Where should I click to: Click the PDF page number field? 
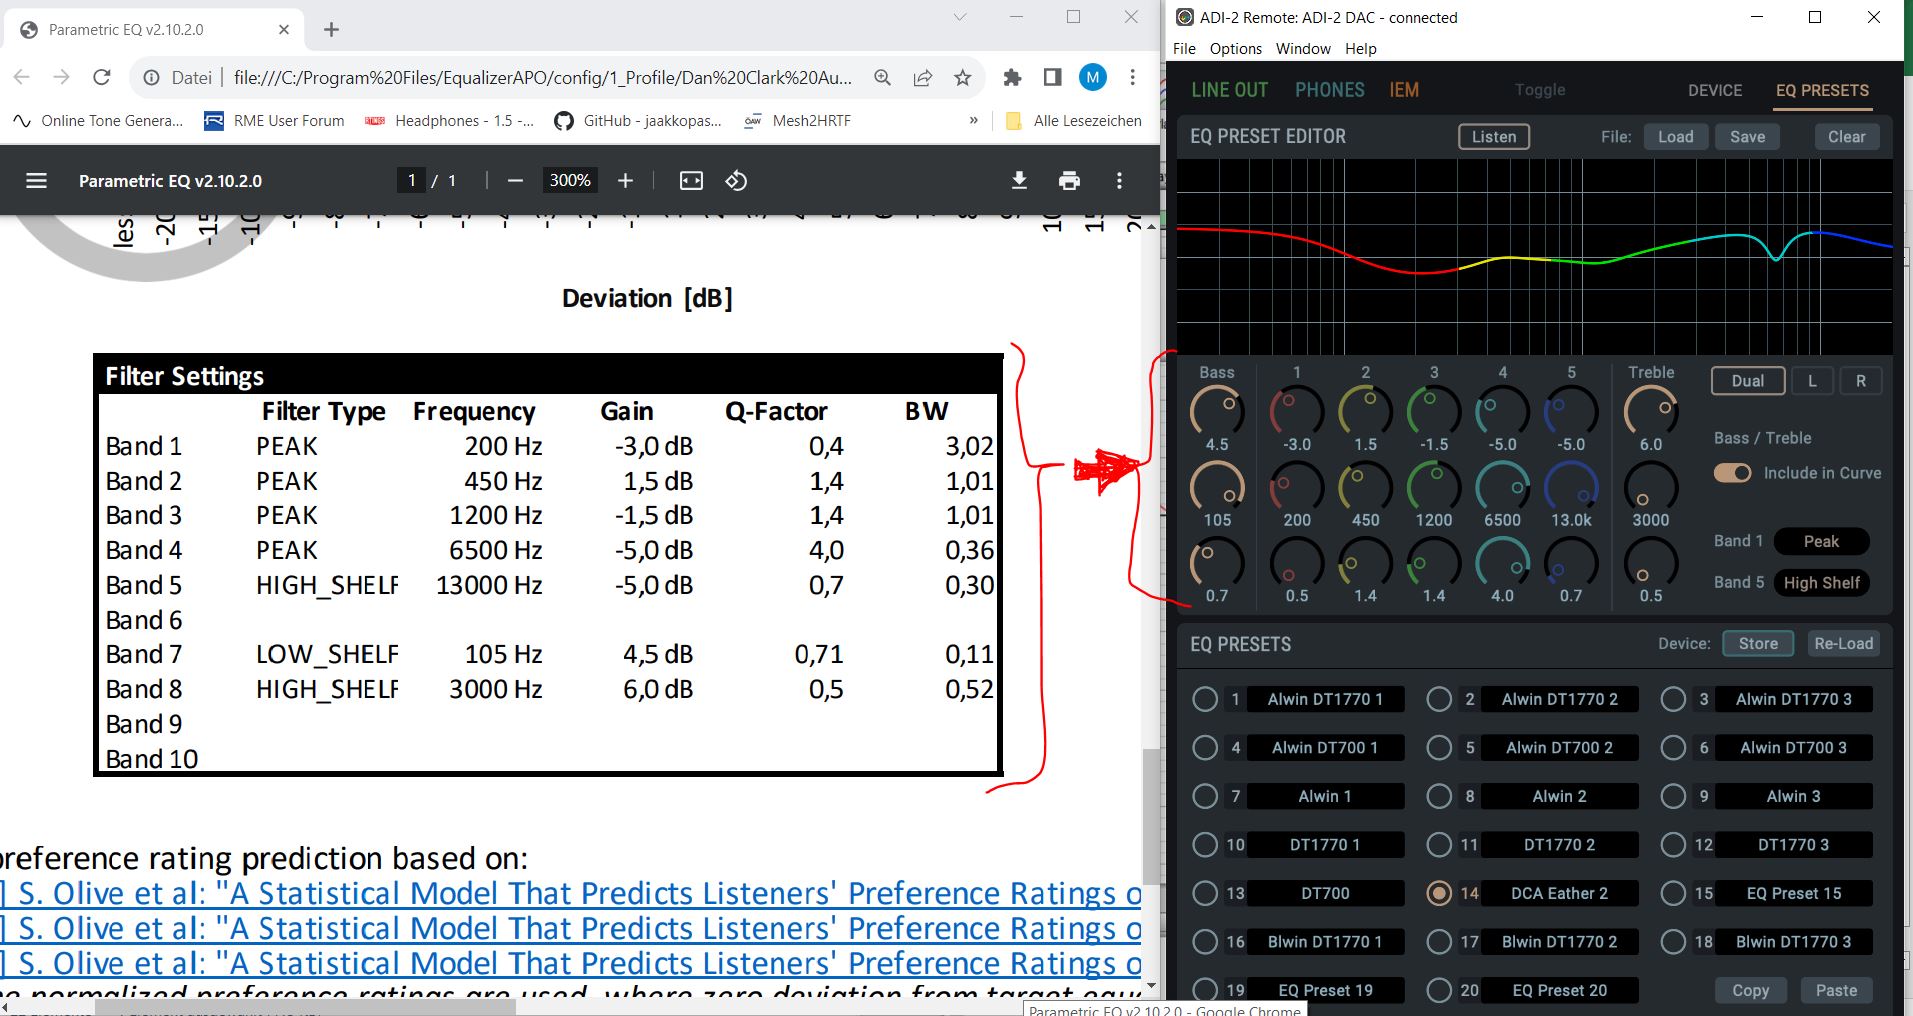click(411, 181)
